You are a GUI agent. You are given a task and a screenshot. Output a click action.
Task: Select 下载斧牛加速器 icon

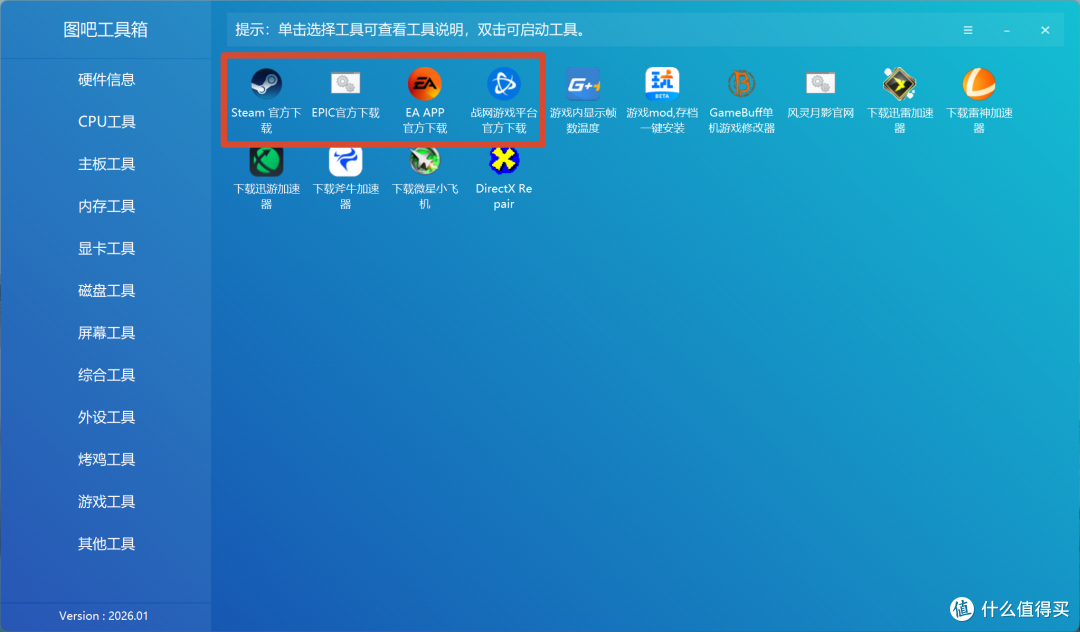345,160
